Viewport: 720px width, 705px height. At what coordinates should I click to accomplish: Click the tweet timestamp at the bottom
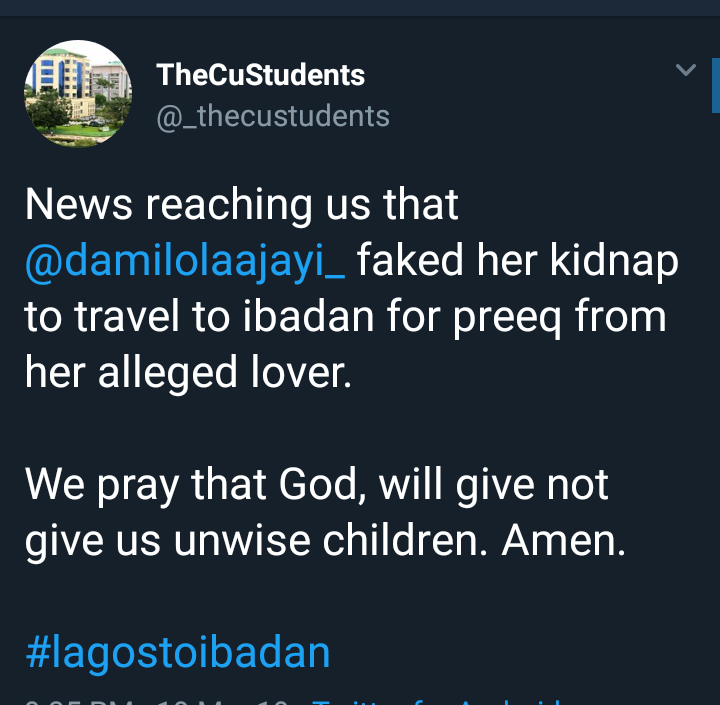click(150, 699)
